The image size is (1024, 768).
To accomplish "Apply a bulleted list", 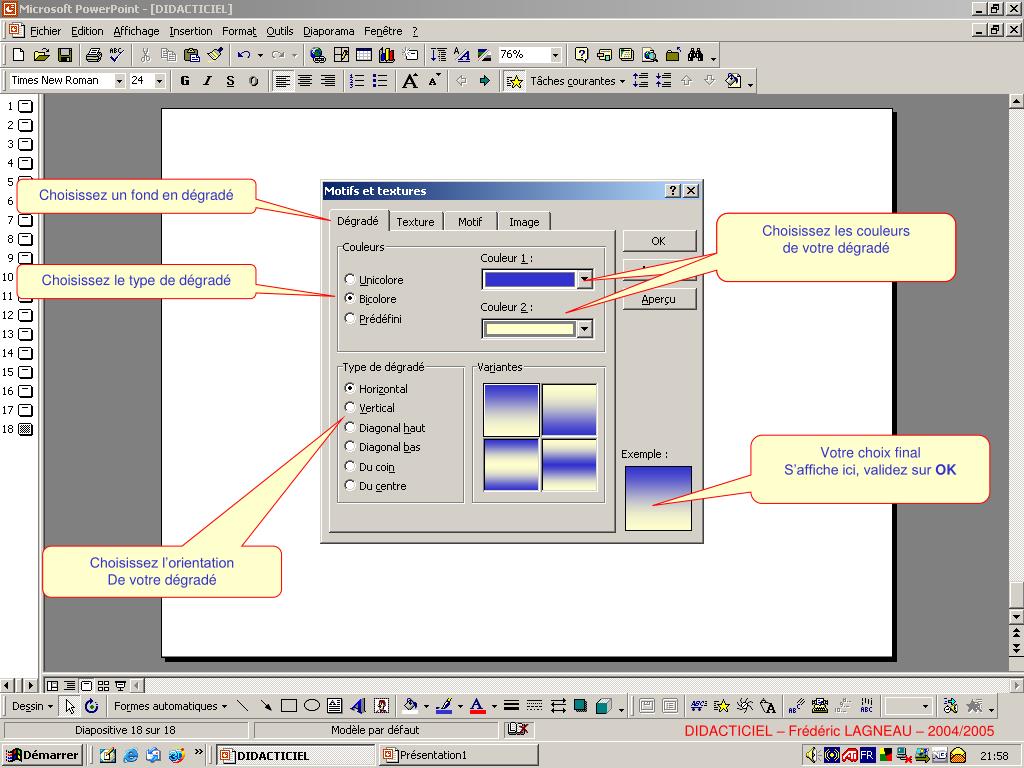I will (x=379, y=81).
